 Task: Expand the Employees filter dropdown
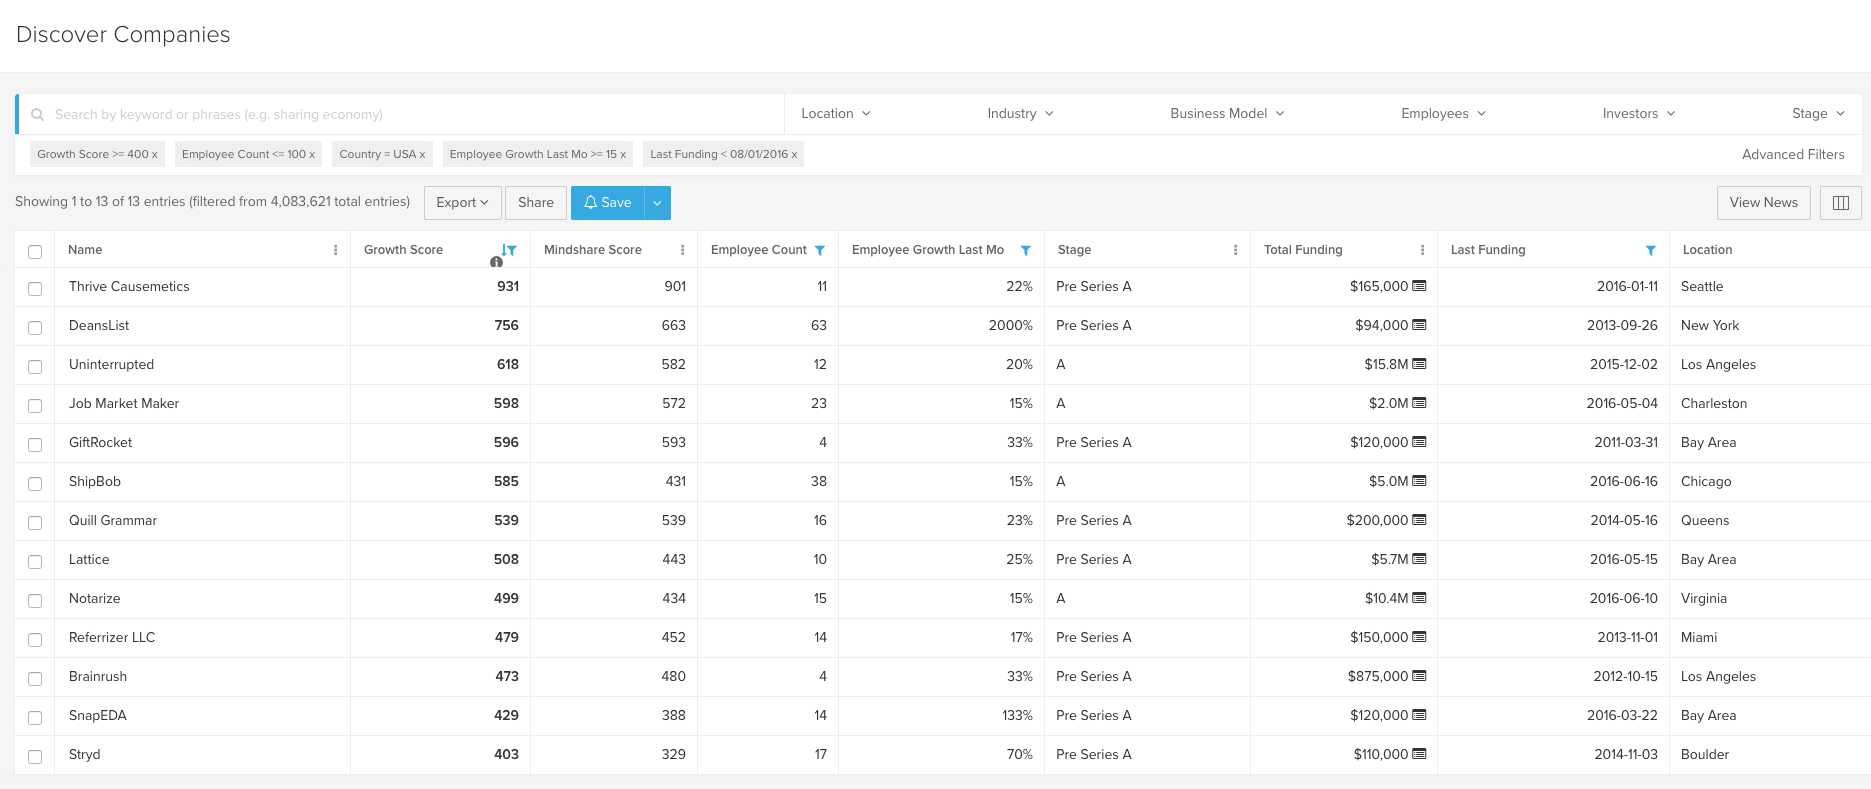pos(1443,114)
